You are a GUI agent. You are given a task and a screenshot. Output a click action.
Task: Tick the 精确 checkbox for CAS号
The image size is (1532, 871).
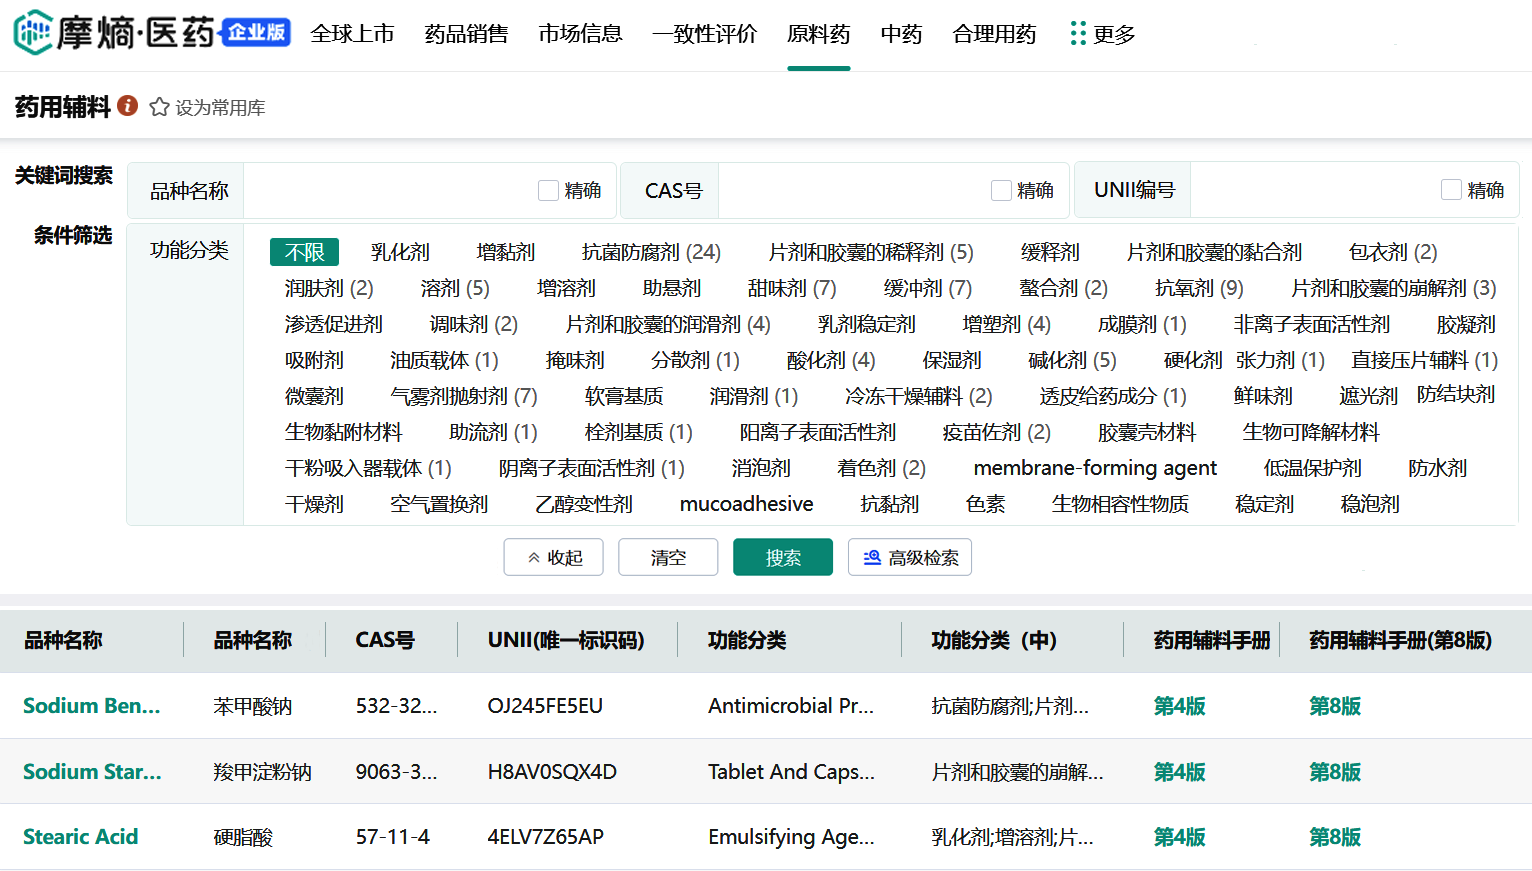[x=1001, y=190]
